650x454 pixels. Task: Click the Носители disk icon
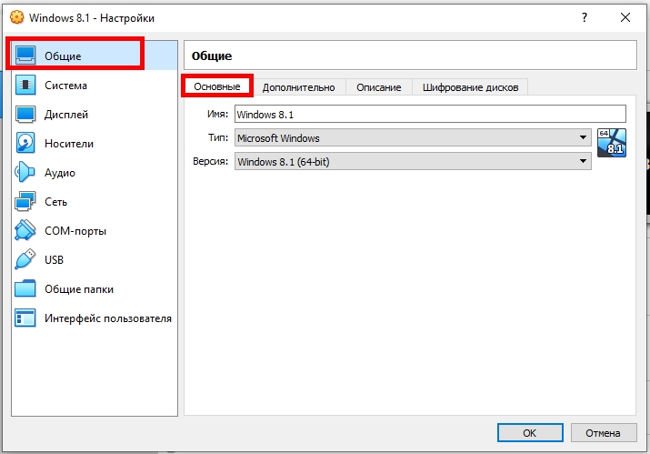point(25,143)
